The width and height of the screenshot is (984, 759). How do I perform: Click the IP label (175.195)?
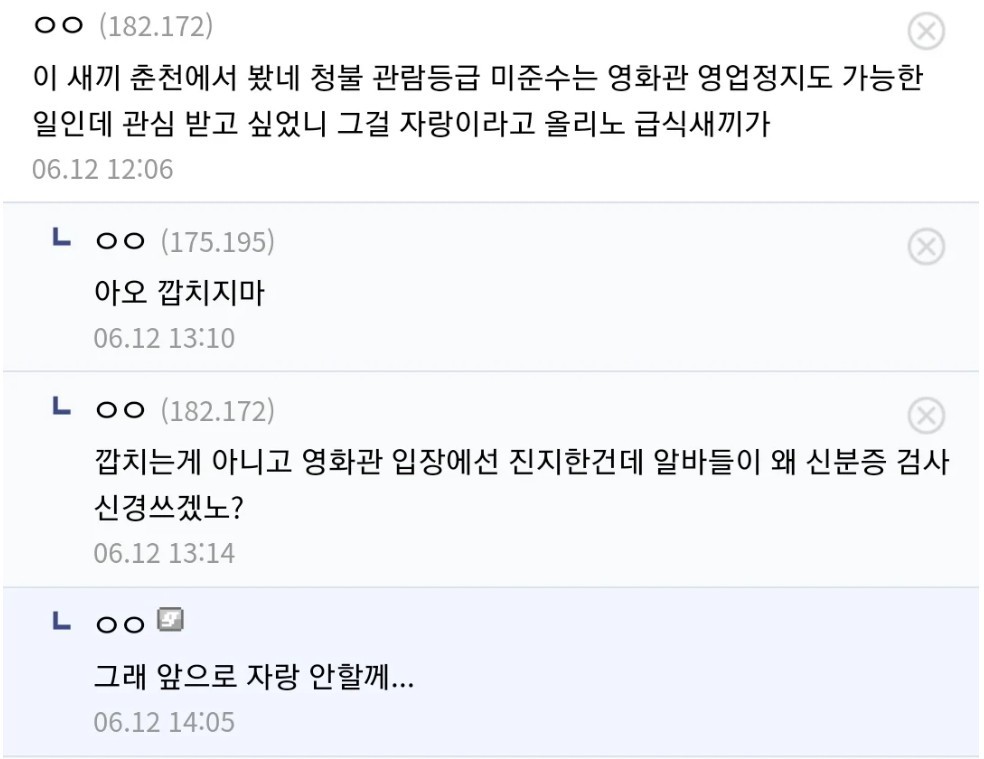click(216, 241)
